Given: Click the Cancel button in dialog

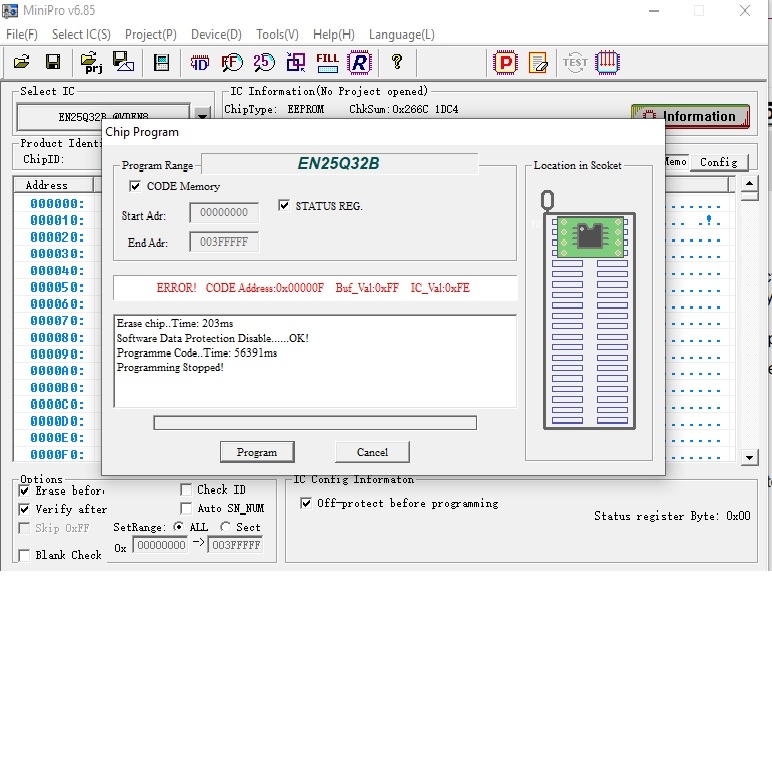Looking at the screenshot, I should click(372, 452).
